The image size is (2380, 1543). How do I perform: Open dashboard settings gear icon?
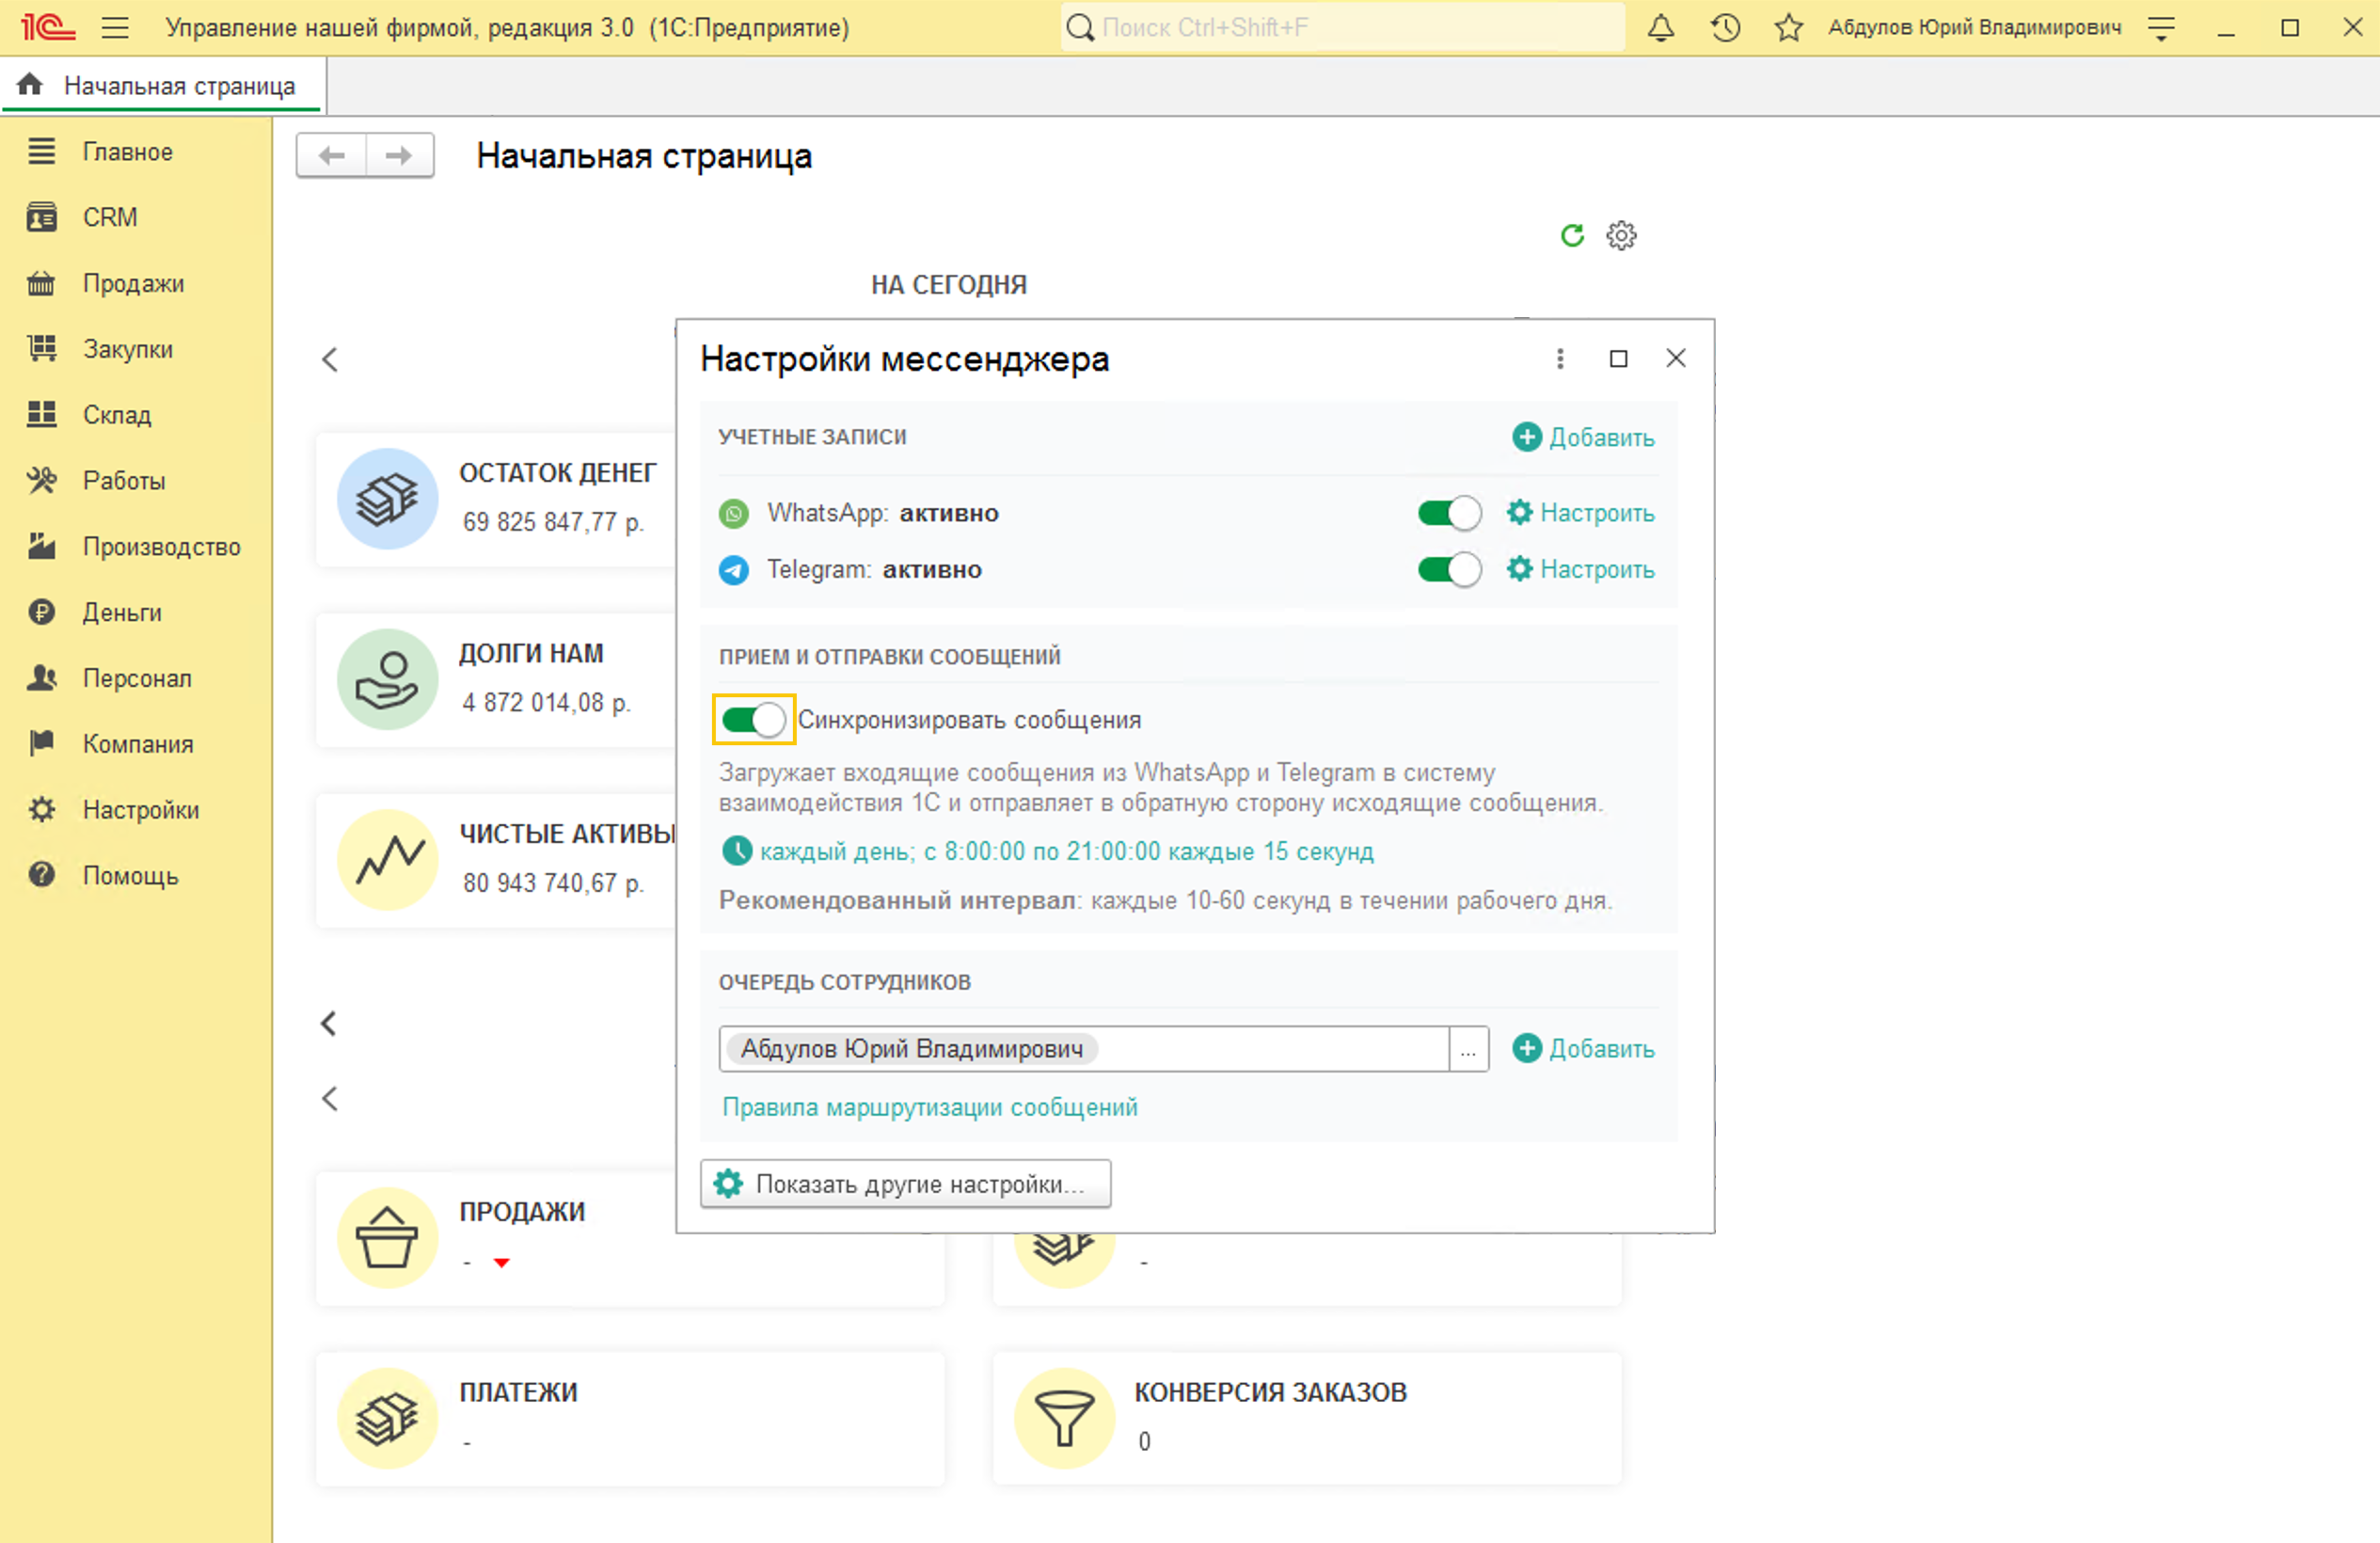[x=1621, y=236]
